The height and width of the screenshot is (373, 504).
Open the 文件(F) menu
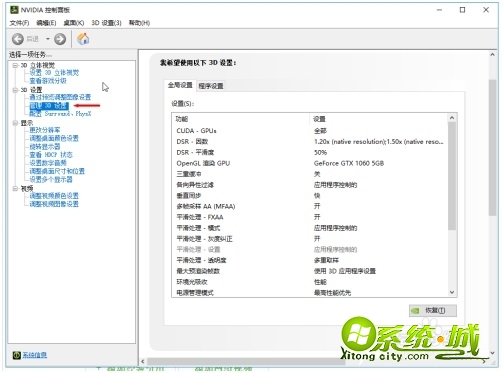pos(19,23)
